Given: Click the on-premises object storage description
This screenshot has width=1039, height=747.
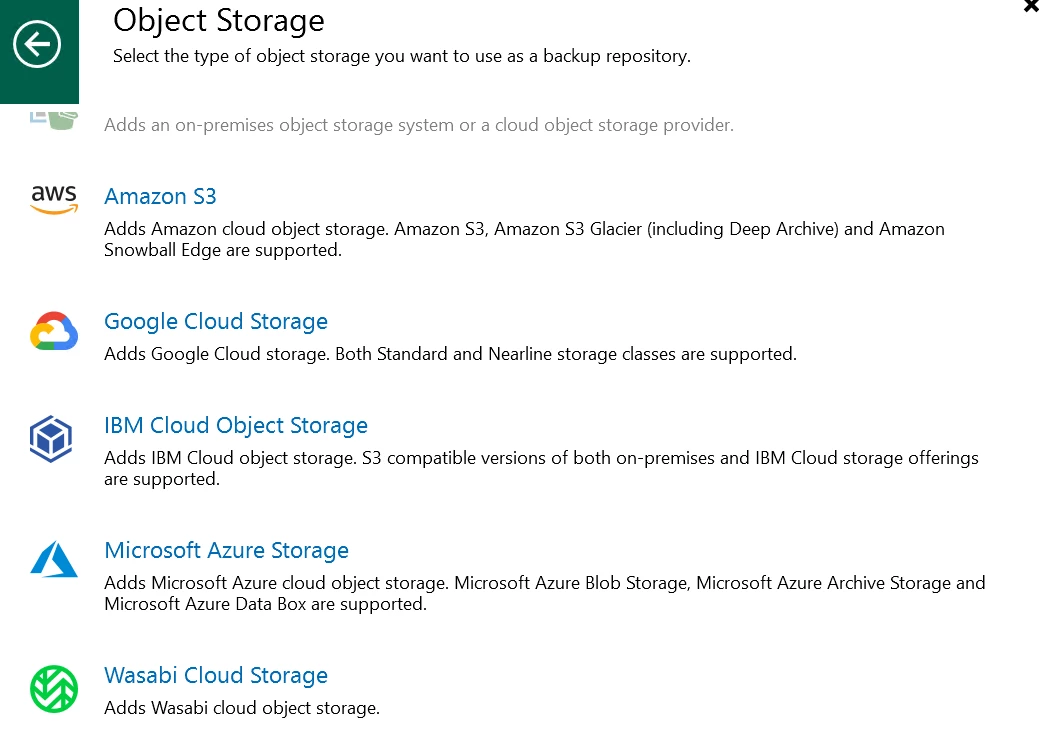Looking at the screenshot, I should coord(419,125).
